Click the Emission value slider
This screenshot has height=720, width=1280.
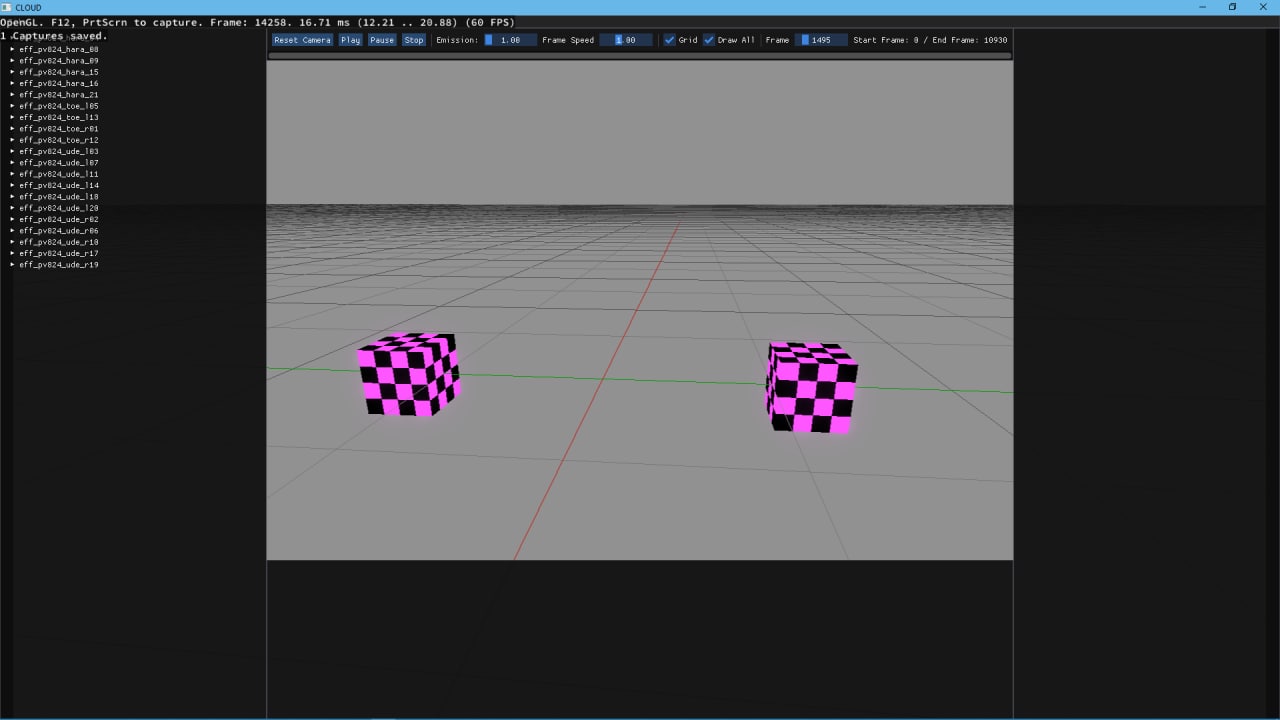click(510, 40)
